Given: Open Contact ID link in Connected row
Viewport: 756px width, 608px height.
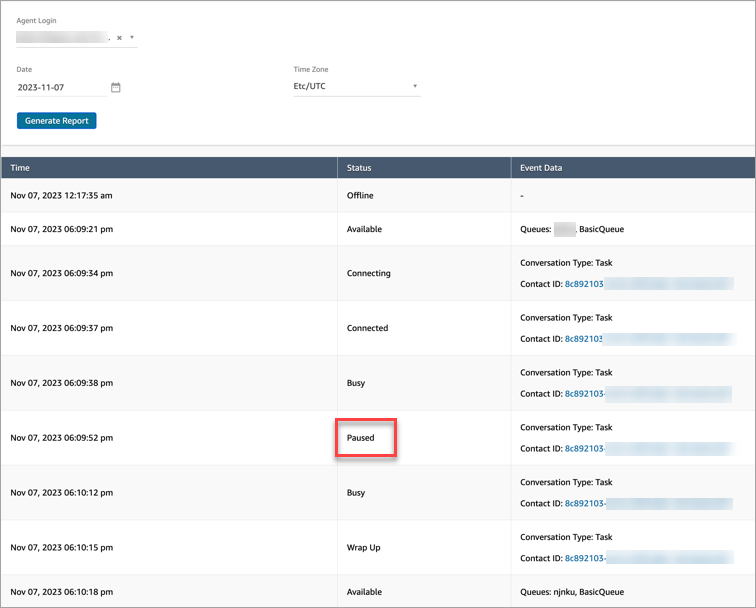Looking at the screenshot, I should point(584,339).
